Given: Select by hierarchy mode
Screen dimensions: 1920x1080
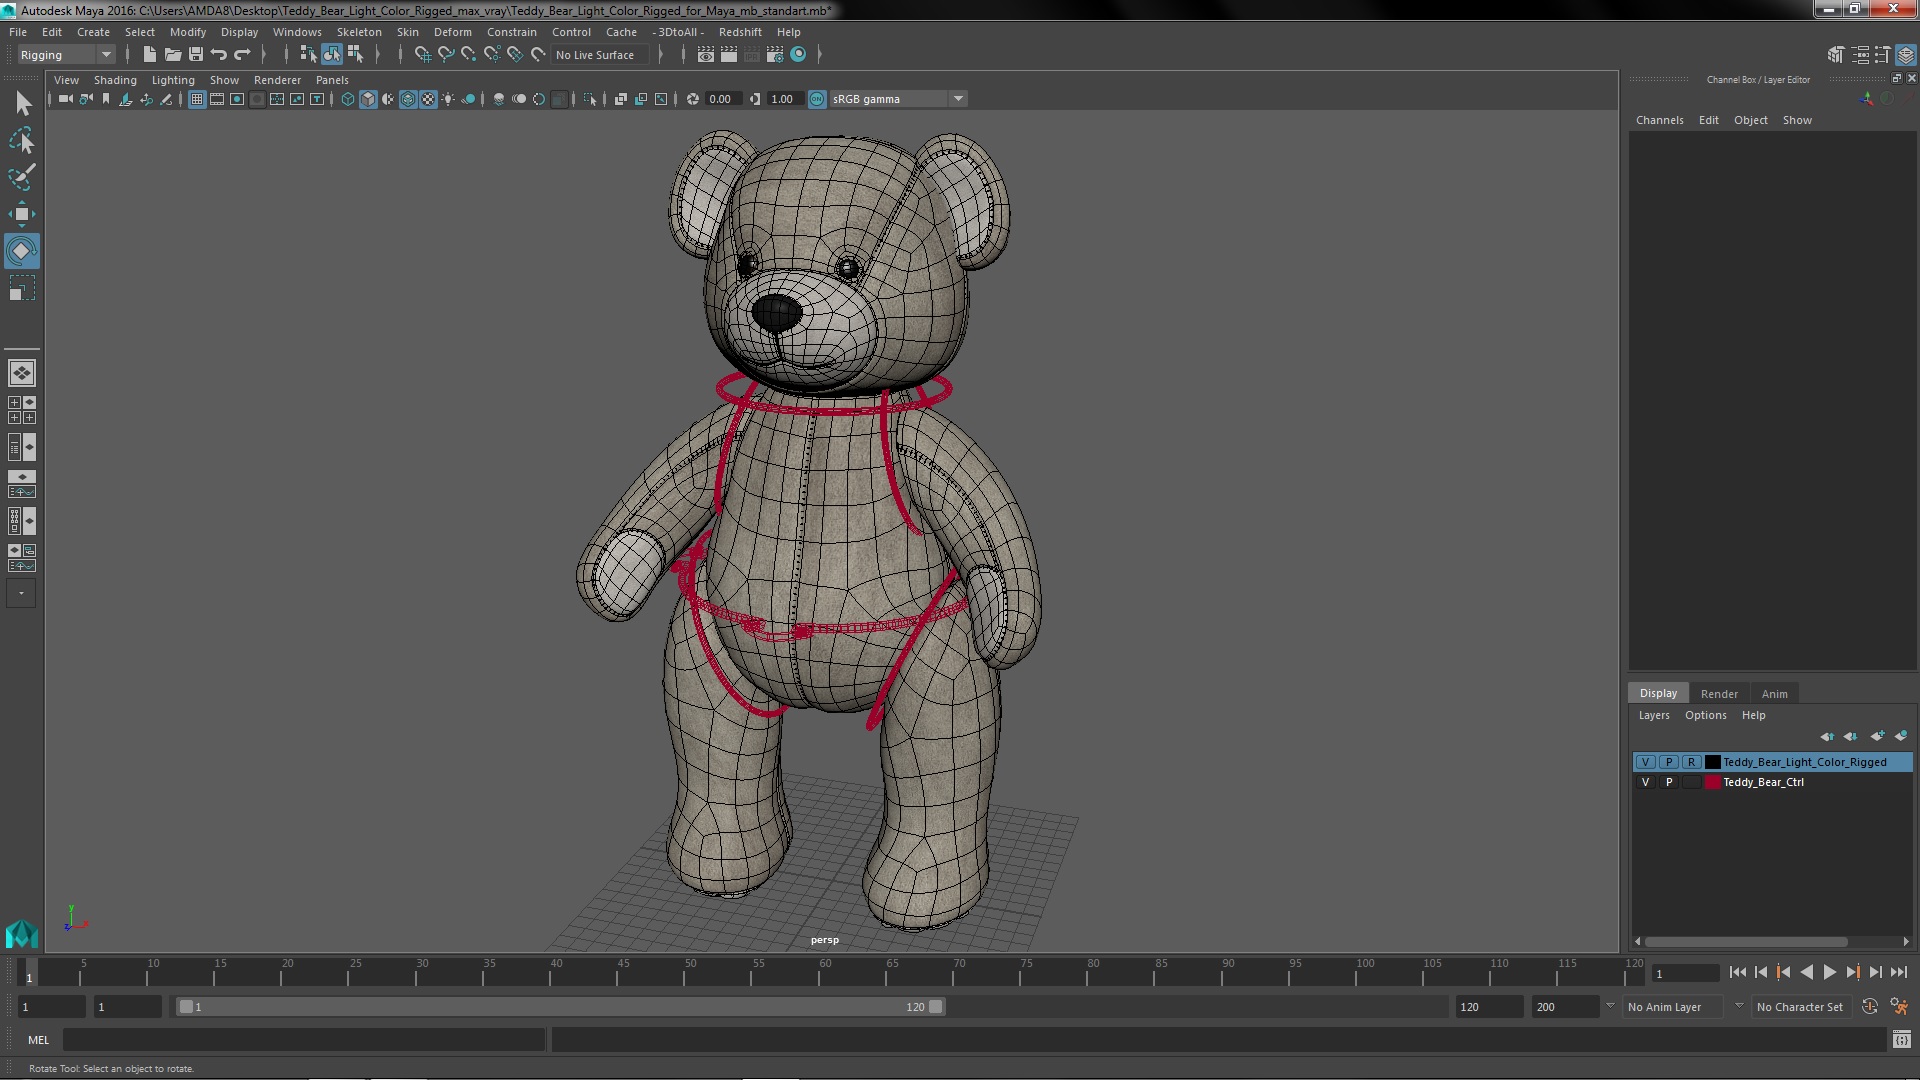Looking at the screenshot, I should 308,55.
